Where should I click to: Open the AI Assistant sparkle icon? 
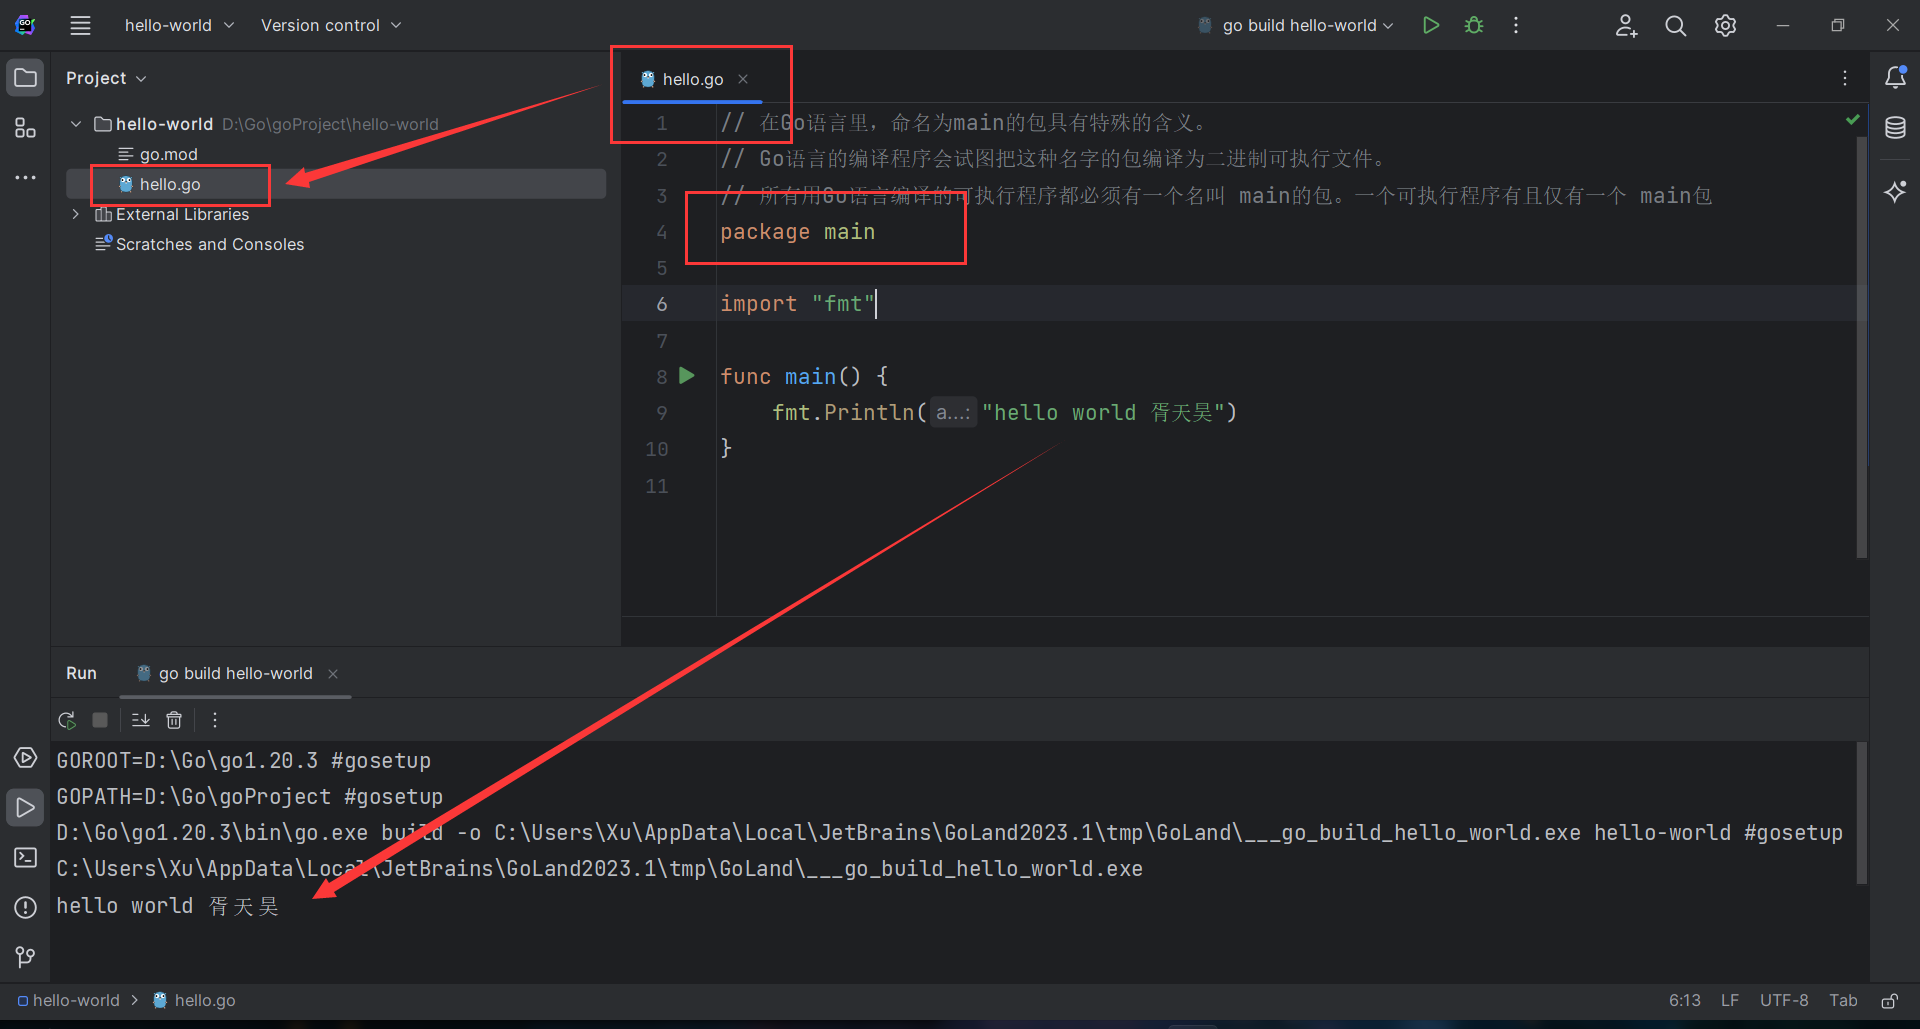pyautogui.click(x=1895, y=191)
